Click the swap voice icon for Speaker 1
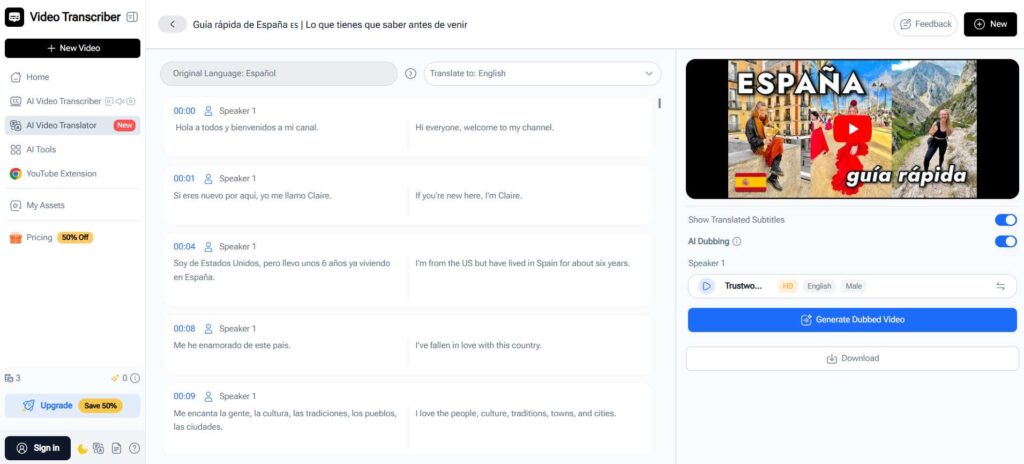1024x464 pixels. point(1000,286)
